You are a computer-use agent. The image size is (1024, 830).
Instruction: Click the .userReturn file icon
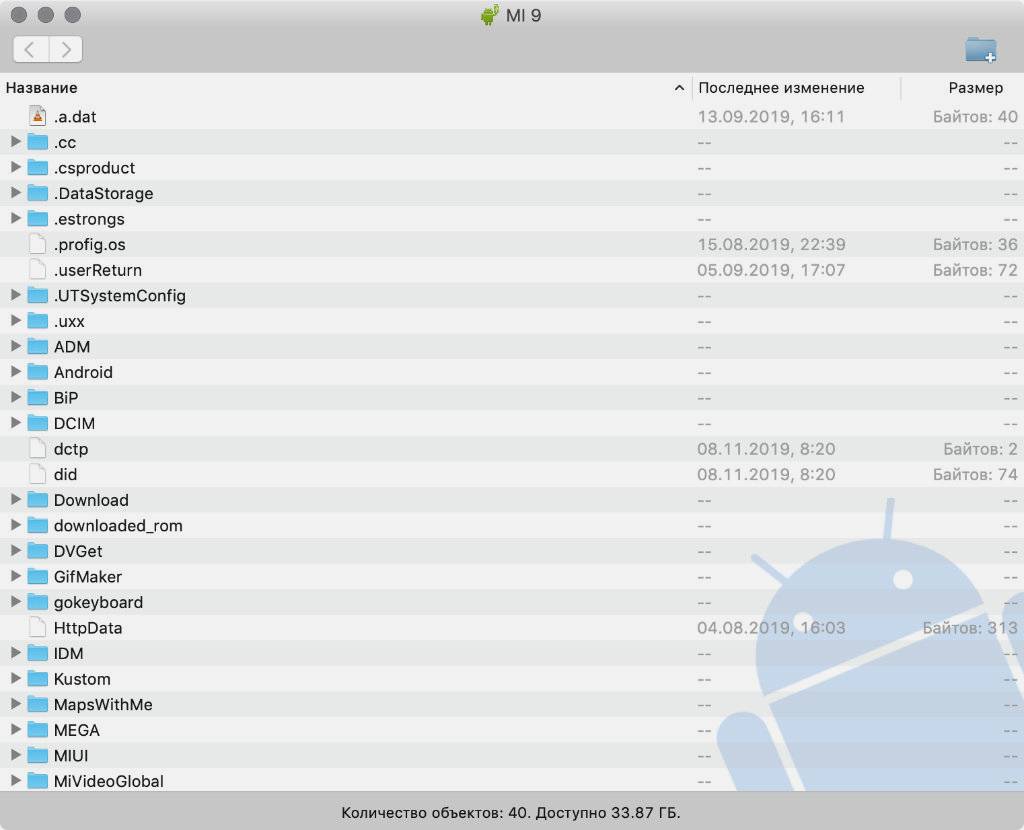(x=38, y=270)
